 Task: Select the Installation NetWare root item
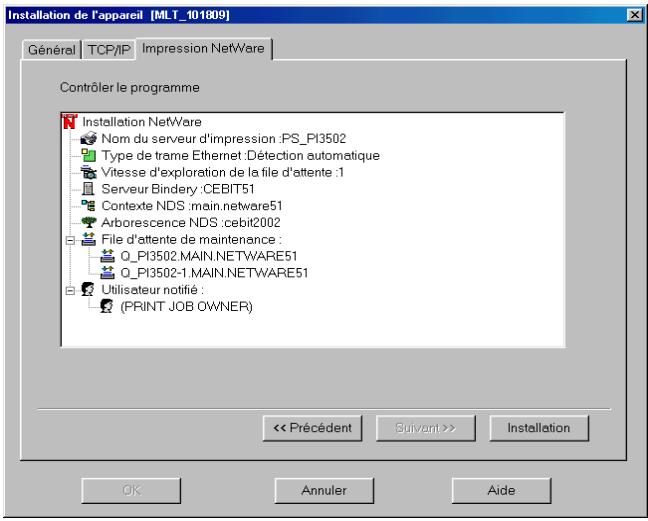tap(142, 122)
